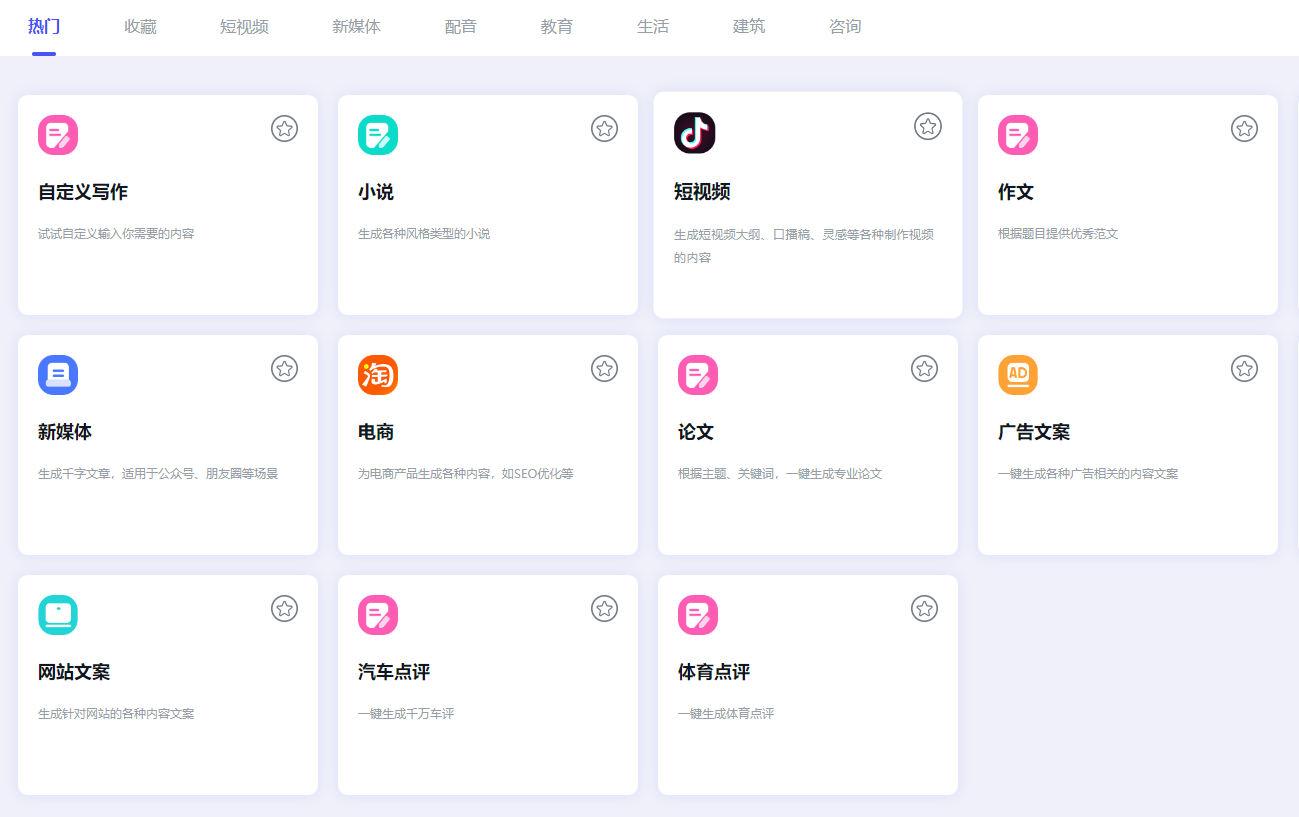Click the orange Taobao 电商 icon
This screenshot has height=817, width=1299.
[x=377, y=374]
